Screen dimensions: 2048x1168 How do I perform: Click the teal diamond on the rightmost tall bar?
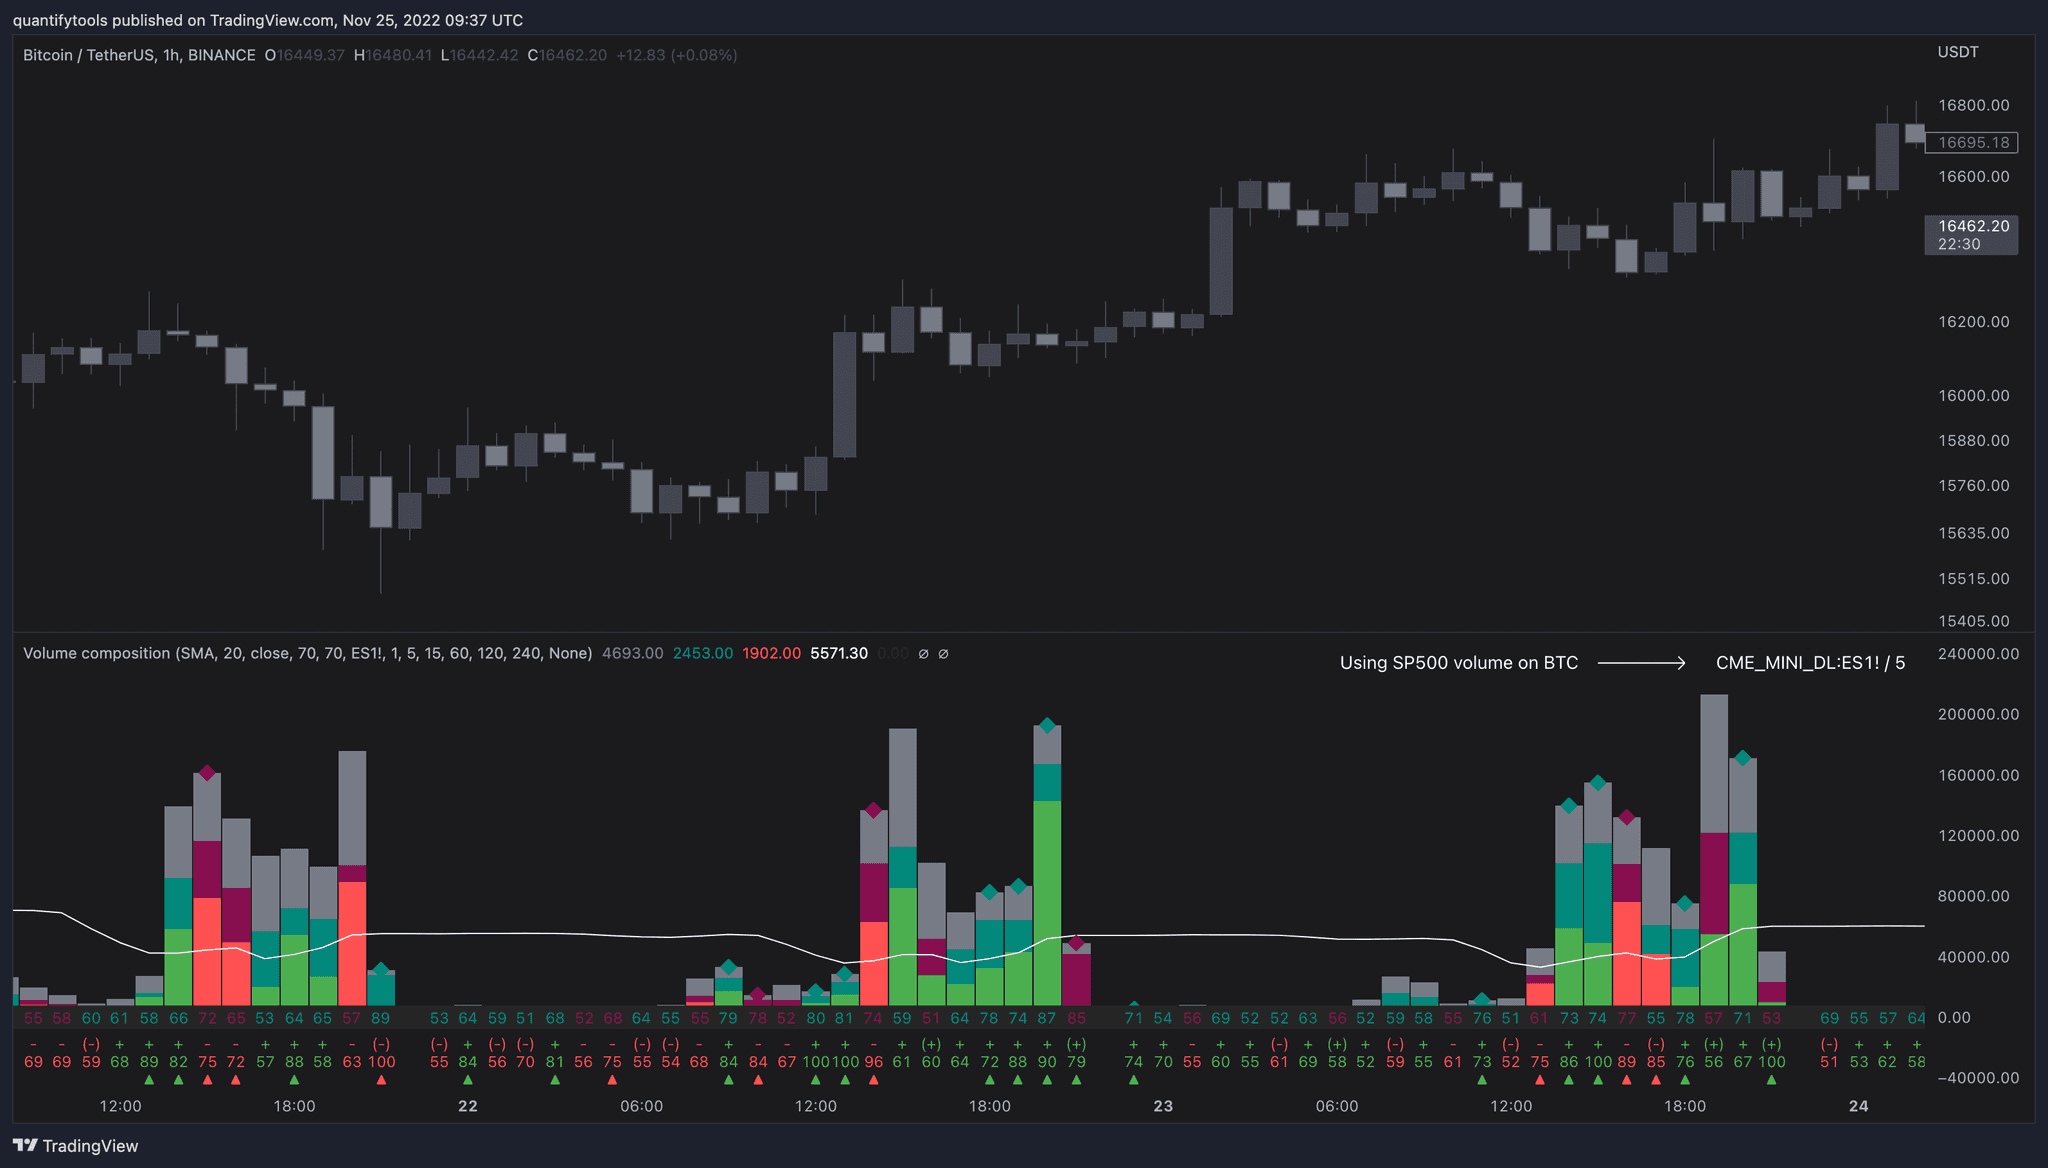tap(1743, 758)
